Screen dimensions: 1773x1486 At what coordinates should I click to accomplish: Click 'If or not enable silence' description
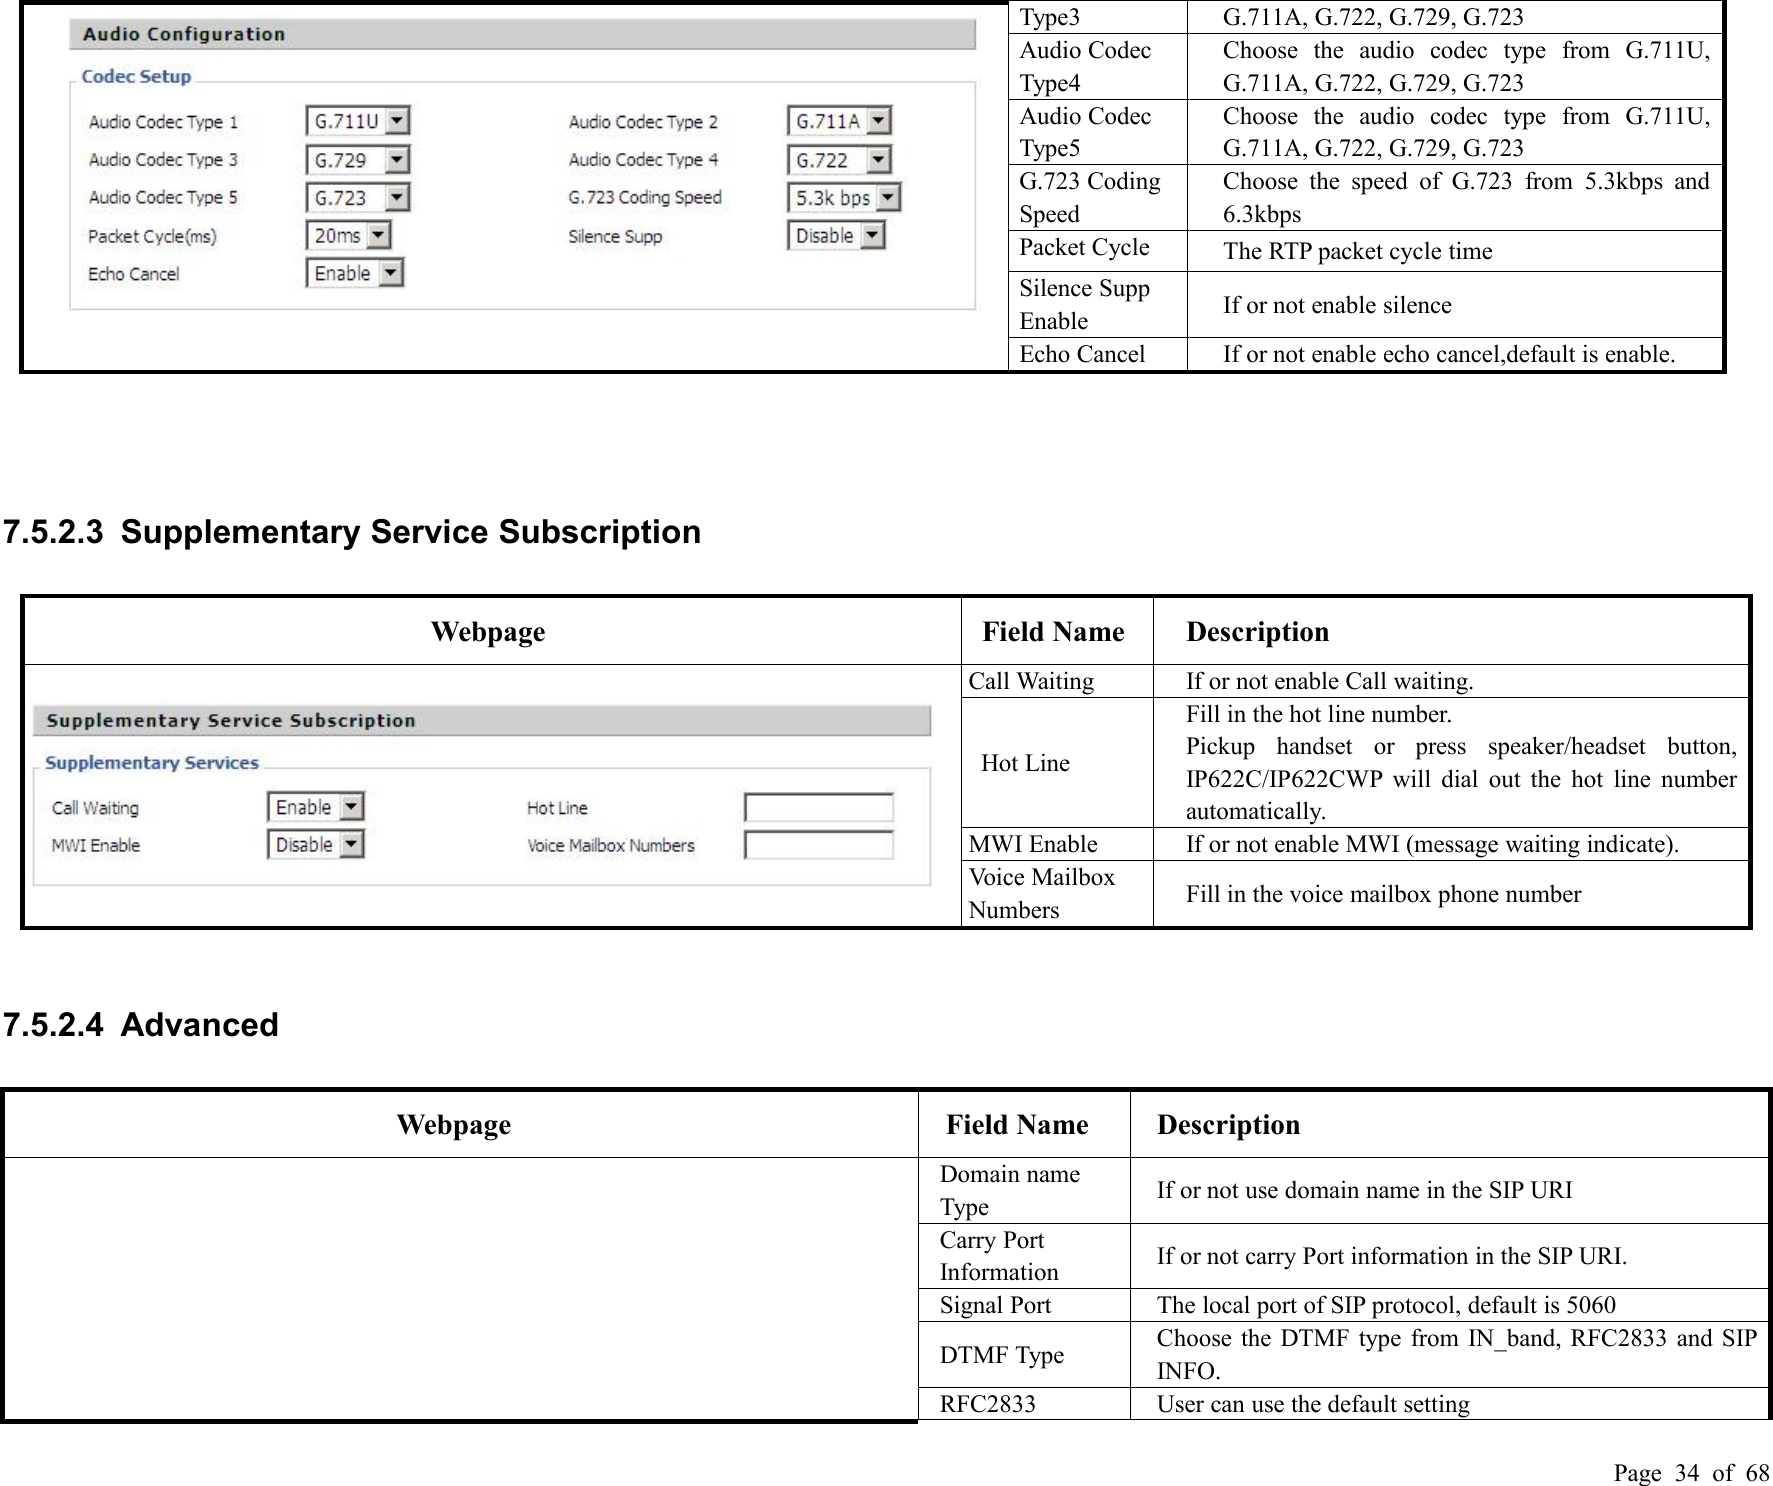tap(1337, 306)
